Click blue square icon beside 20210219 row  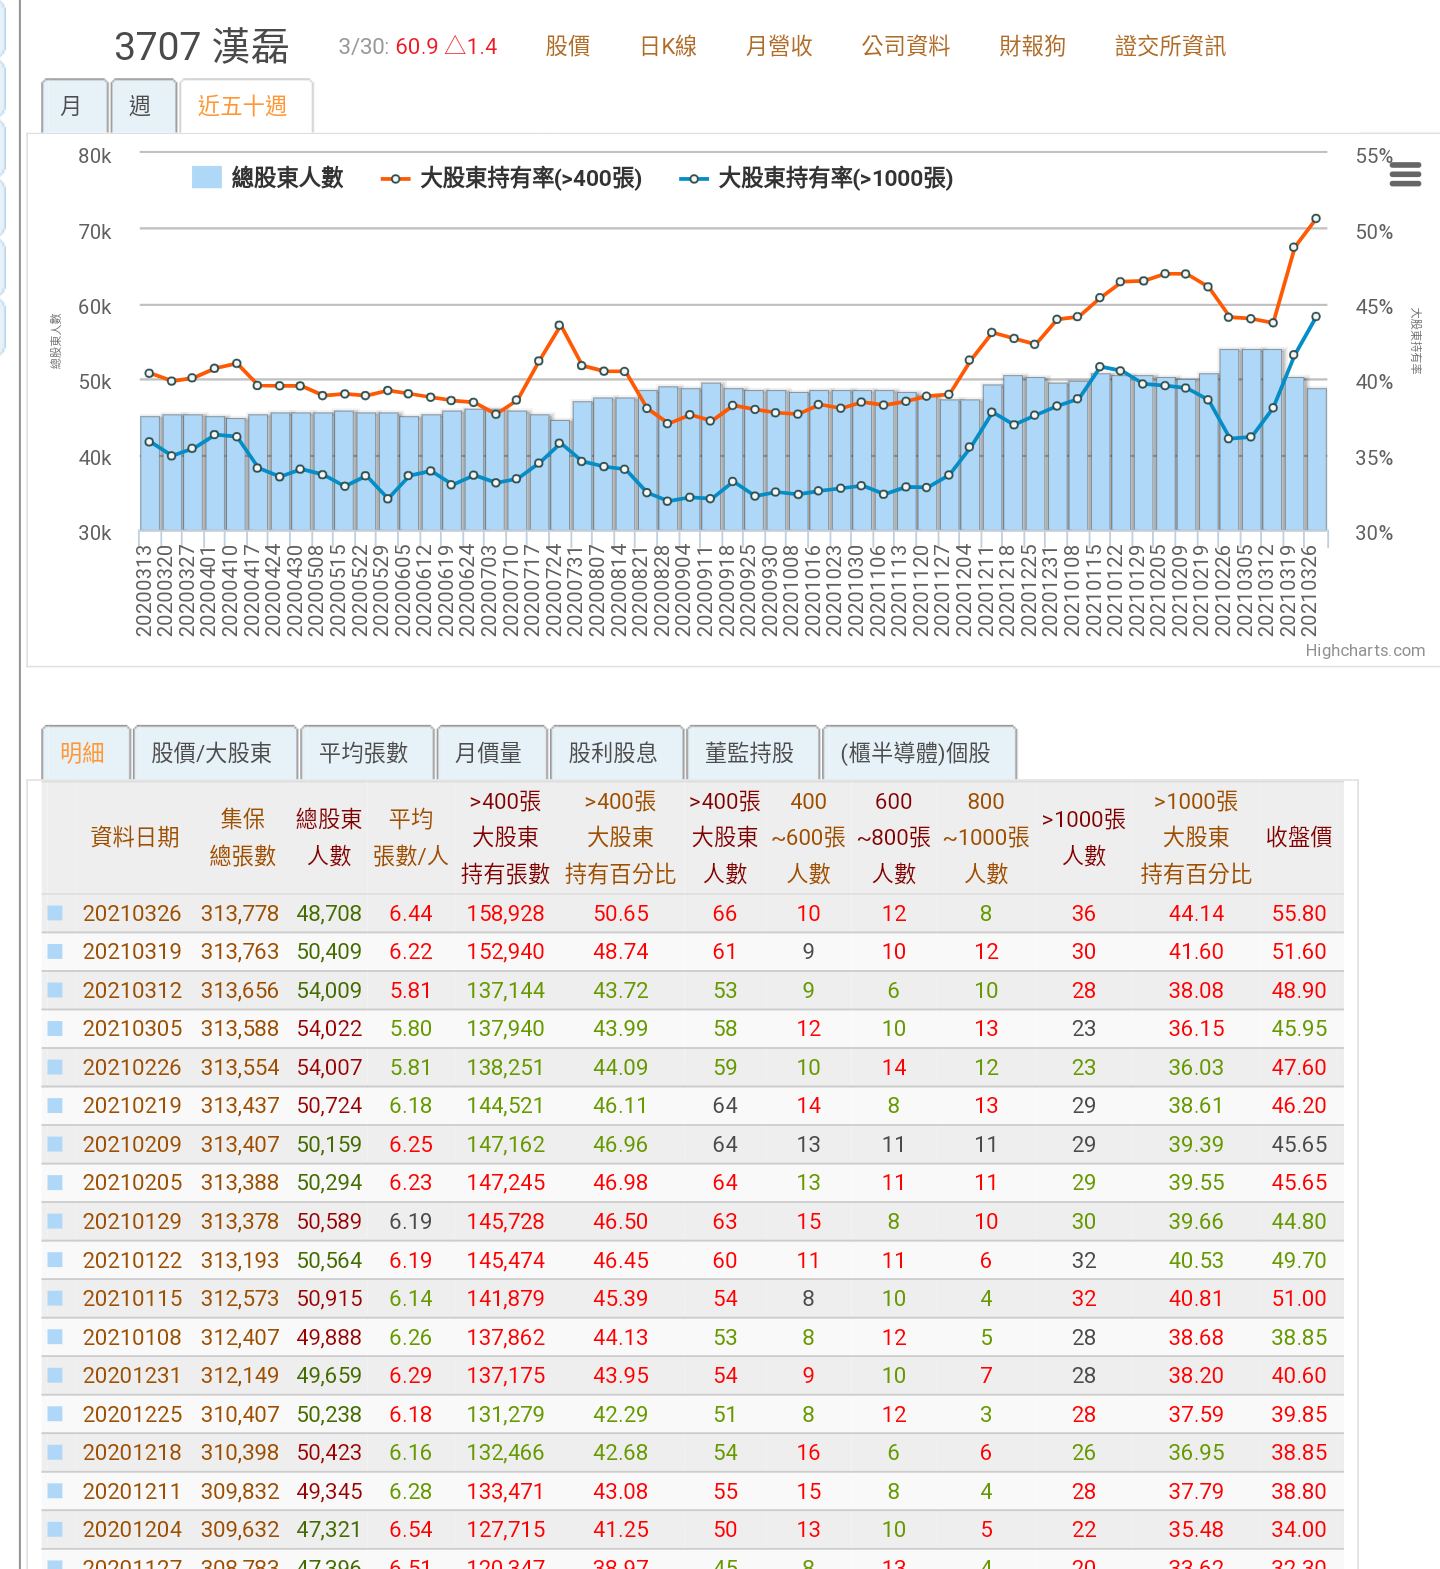point(56,1105)
